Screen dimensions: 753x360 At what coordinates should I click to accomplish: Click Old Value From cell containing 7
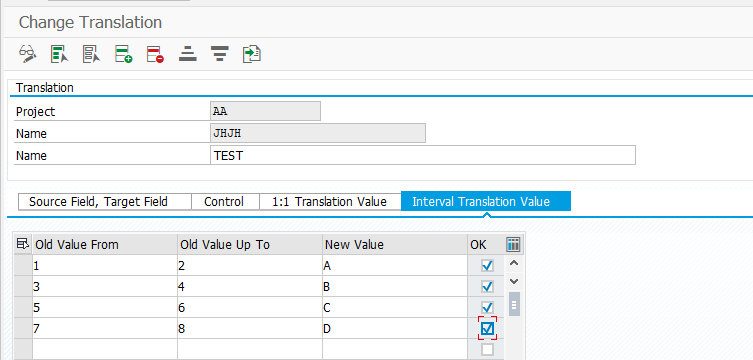[104, 328]
